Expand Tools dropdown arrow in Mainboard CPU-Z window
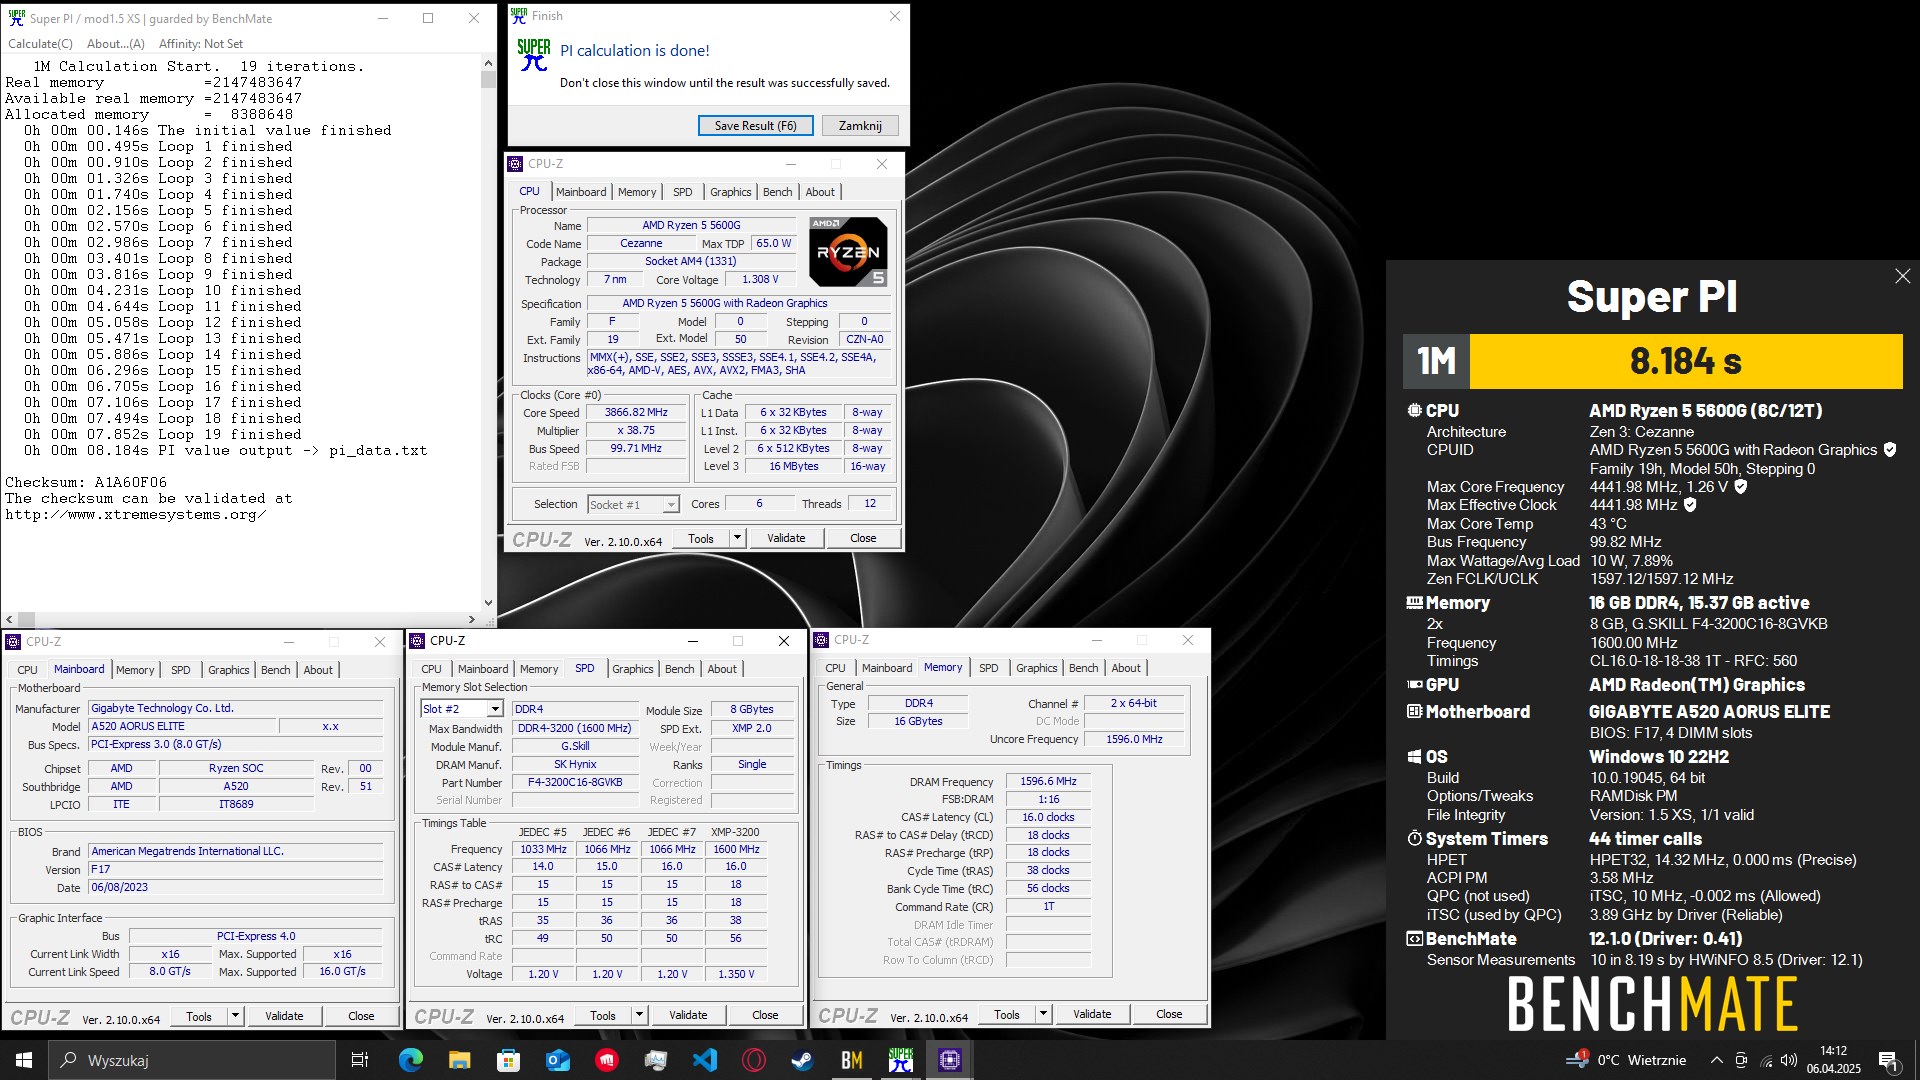Viewport: 1920px width, 1080px height. coord(235,1016)
